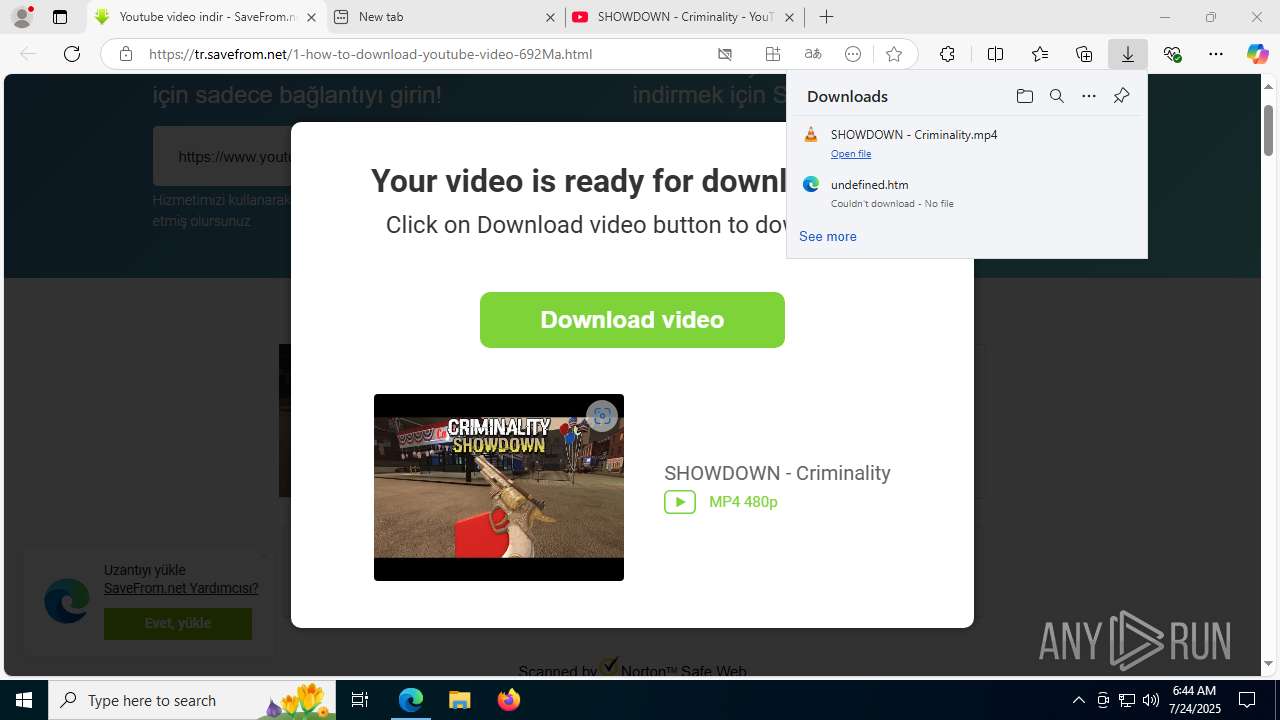The width and height of the screenshot is (1280, 720).
Task: Search downloads in the Downloads panel
Action: [x=1056, y=96]
